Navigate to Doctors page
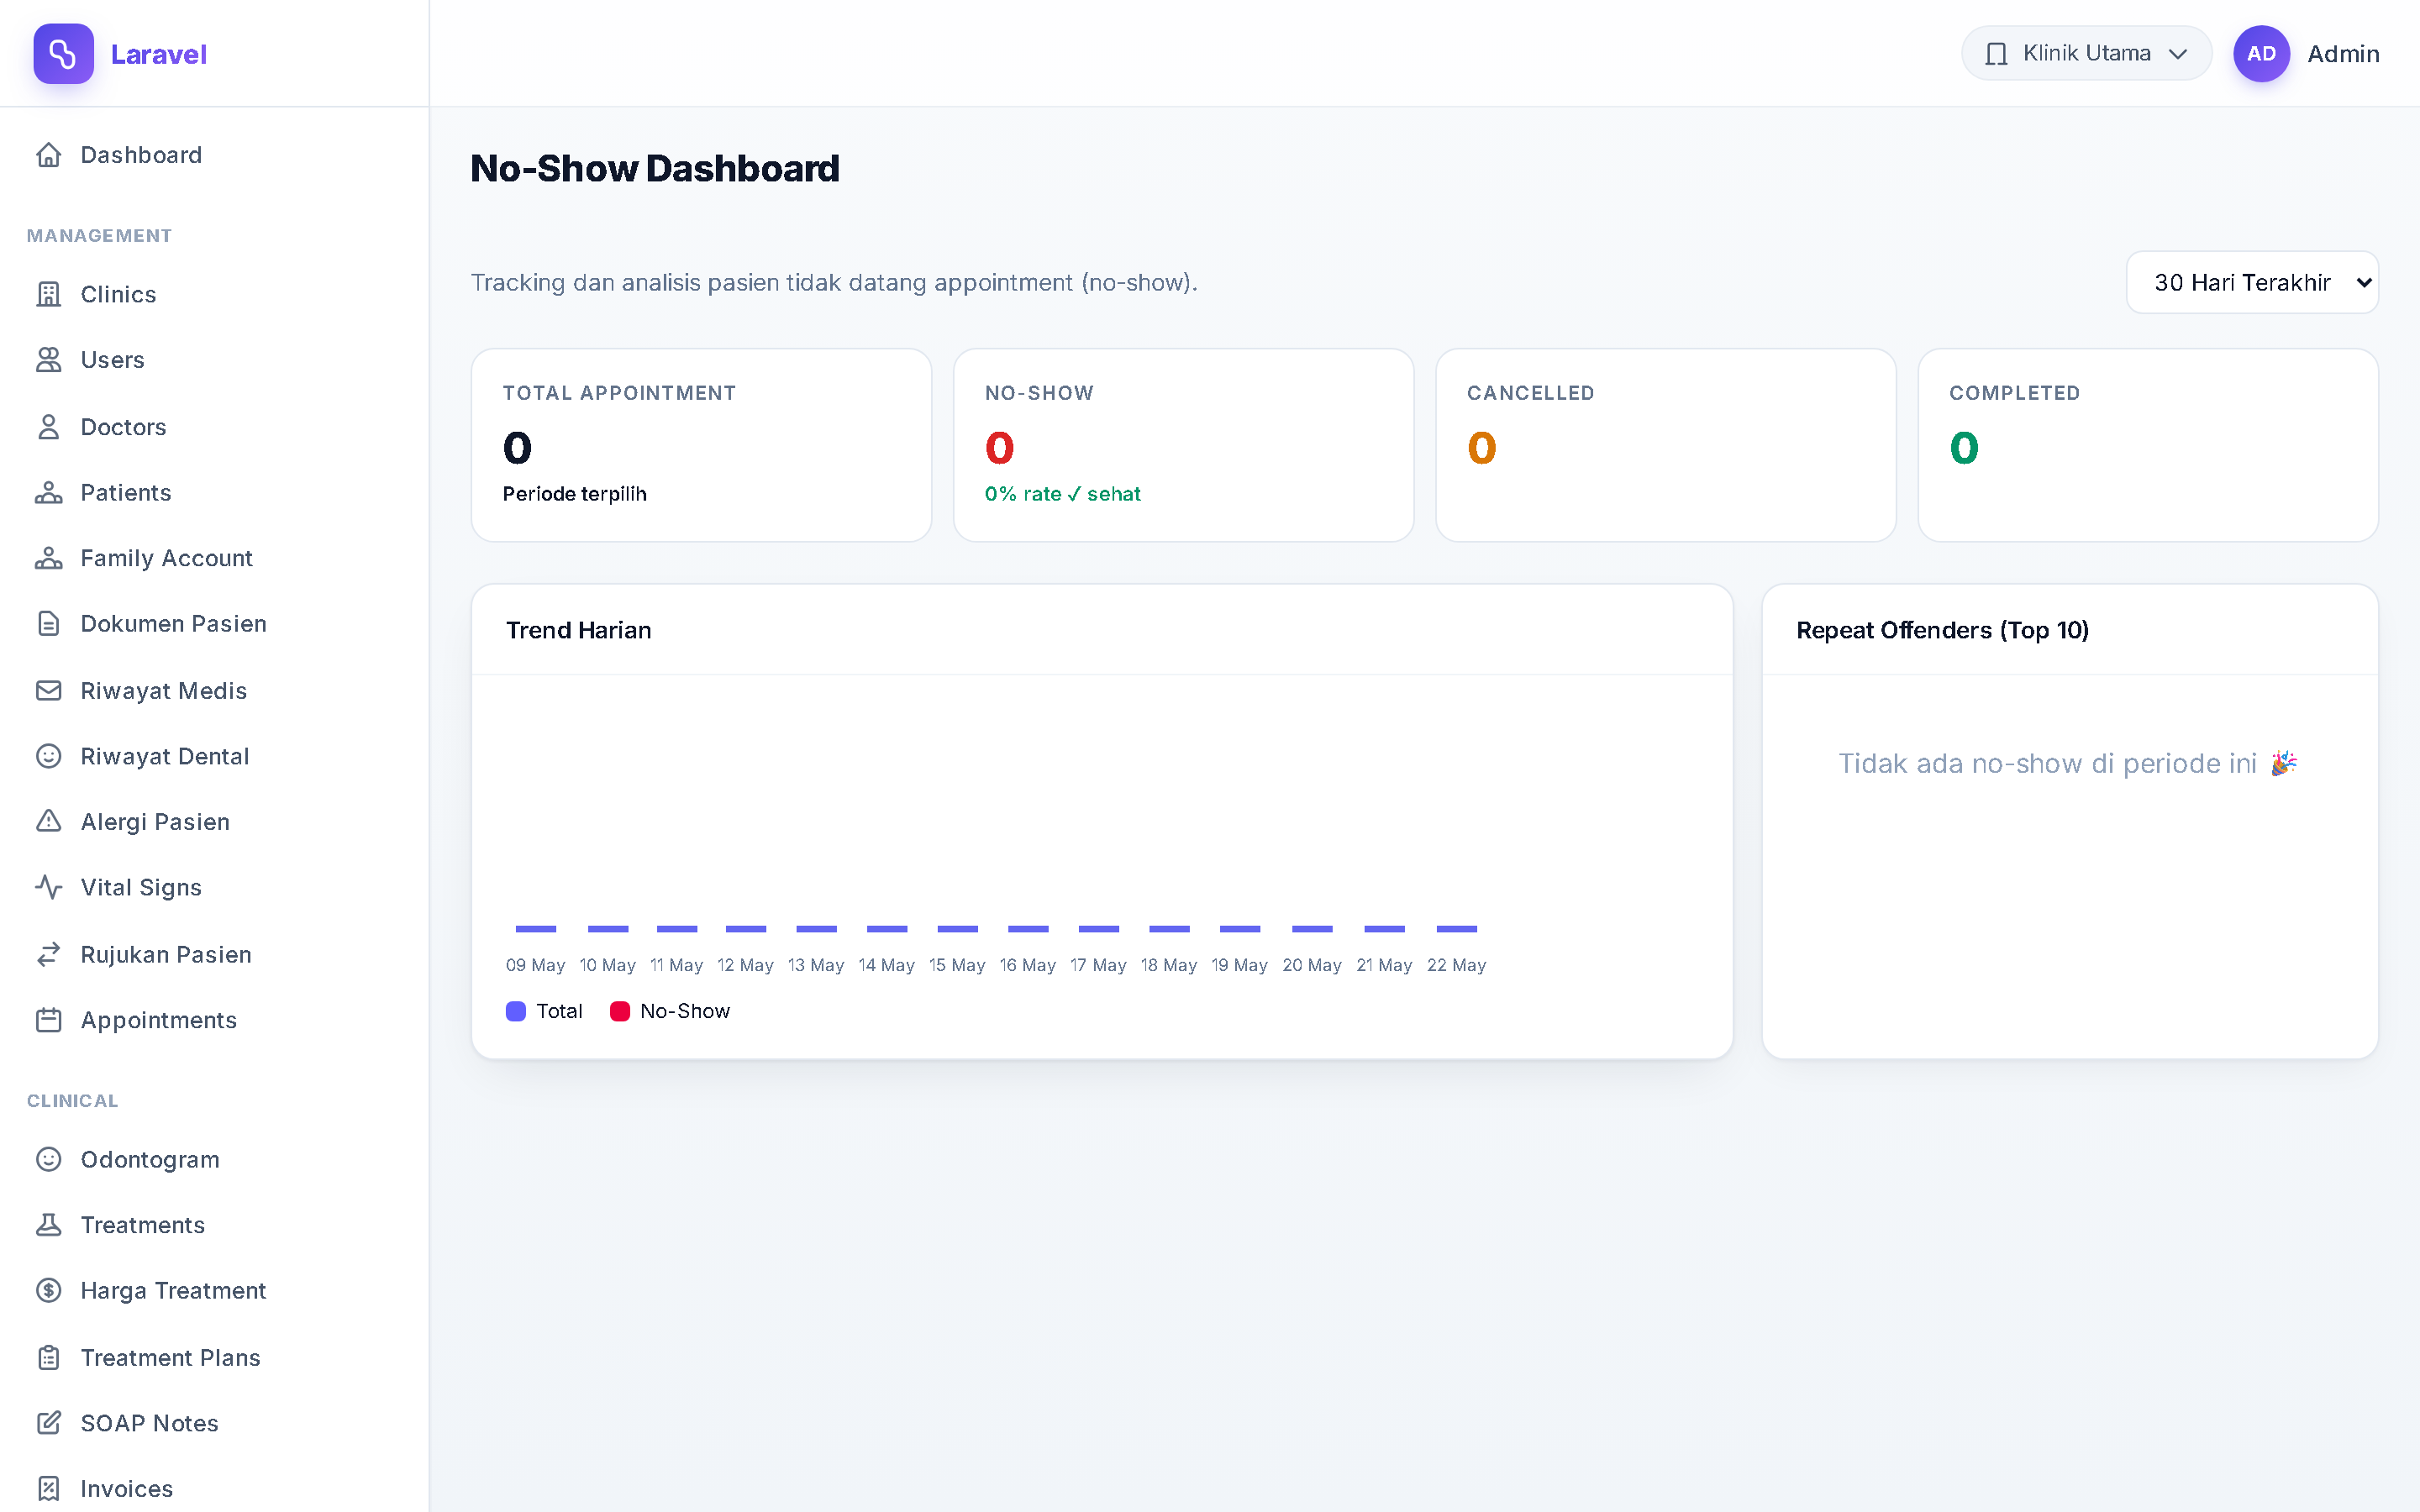 point(214,427)
